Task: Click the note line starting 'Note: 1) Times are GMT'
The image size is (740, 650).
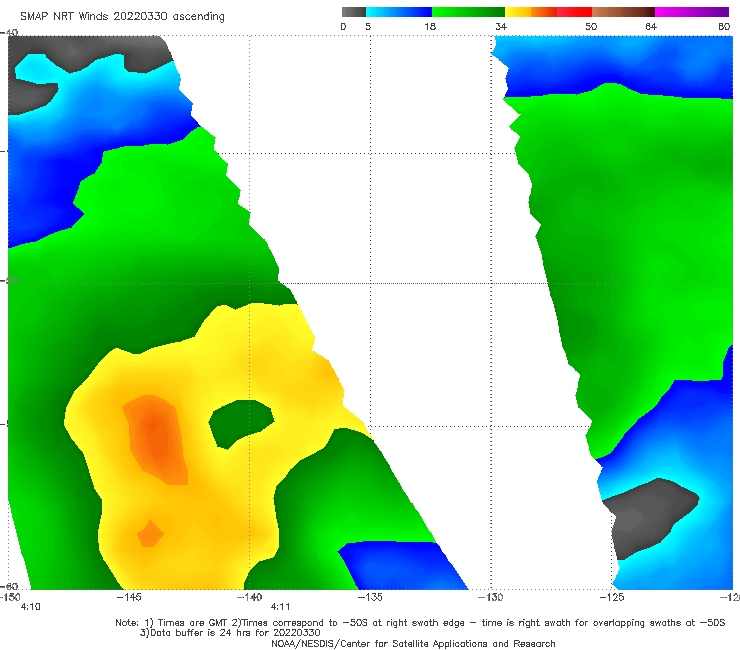Action: [x=420, y=623]
